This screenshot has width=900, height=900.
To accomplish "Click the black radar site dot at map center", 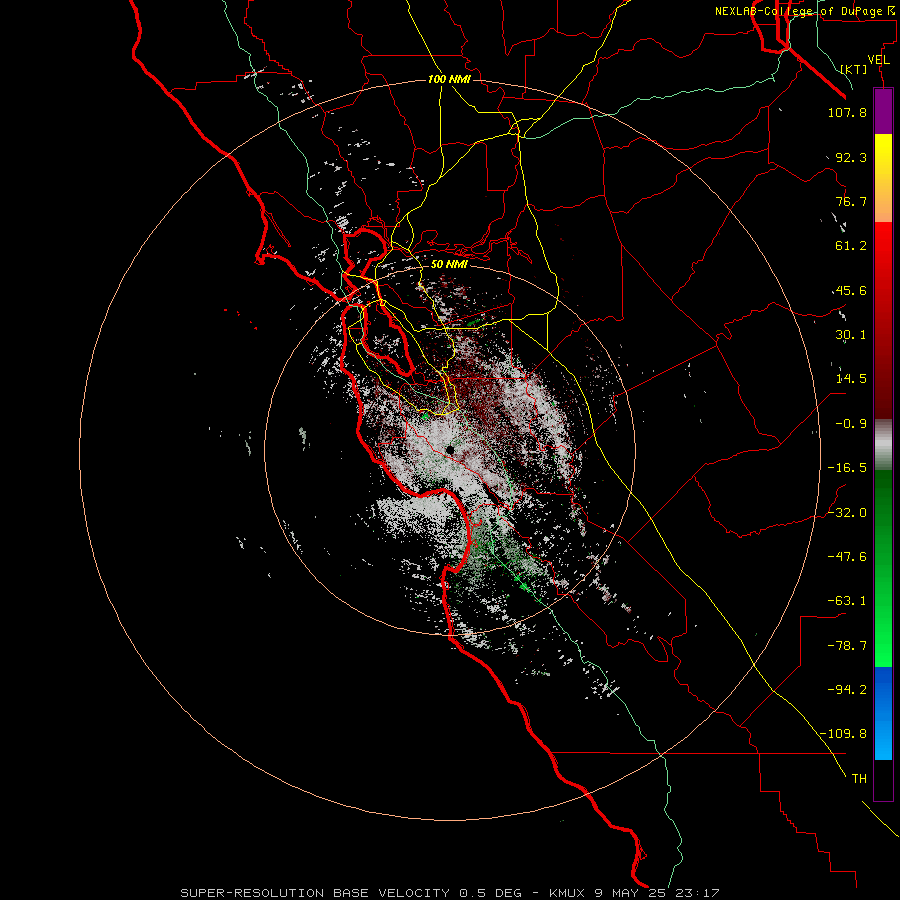I will [450, 450].
